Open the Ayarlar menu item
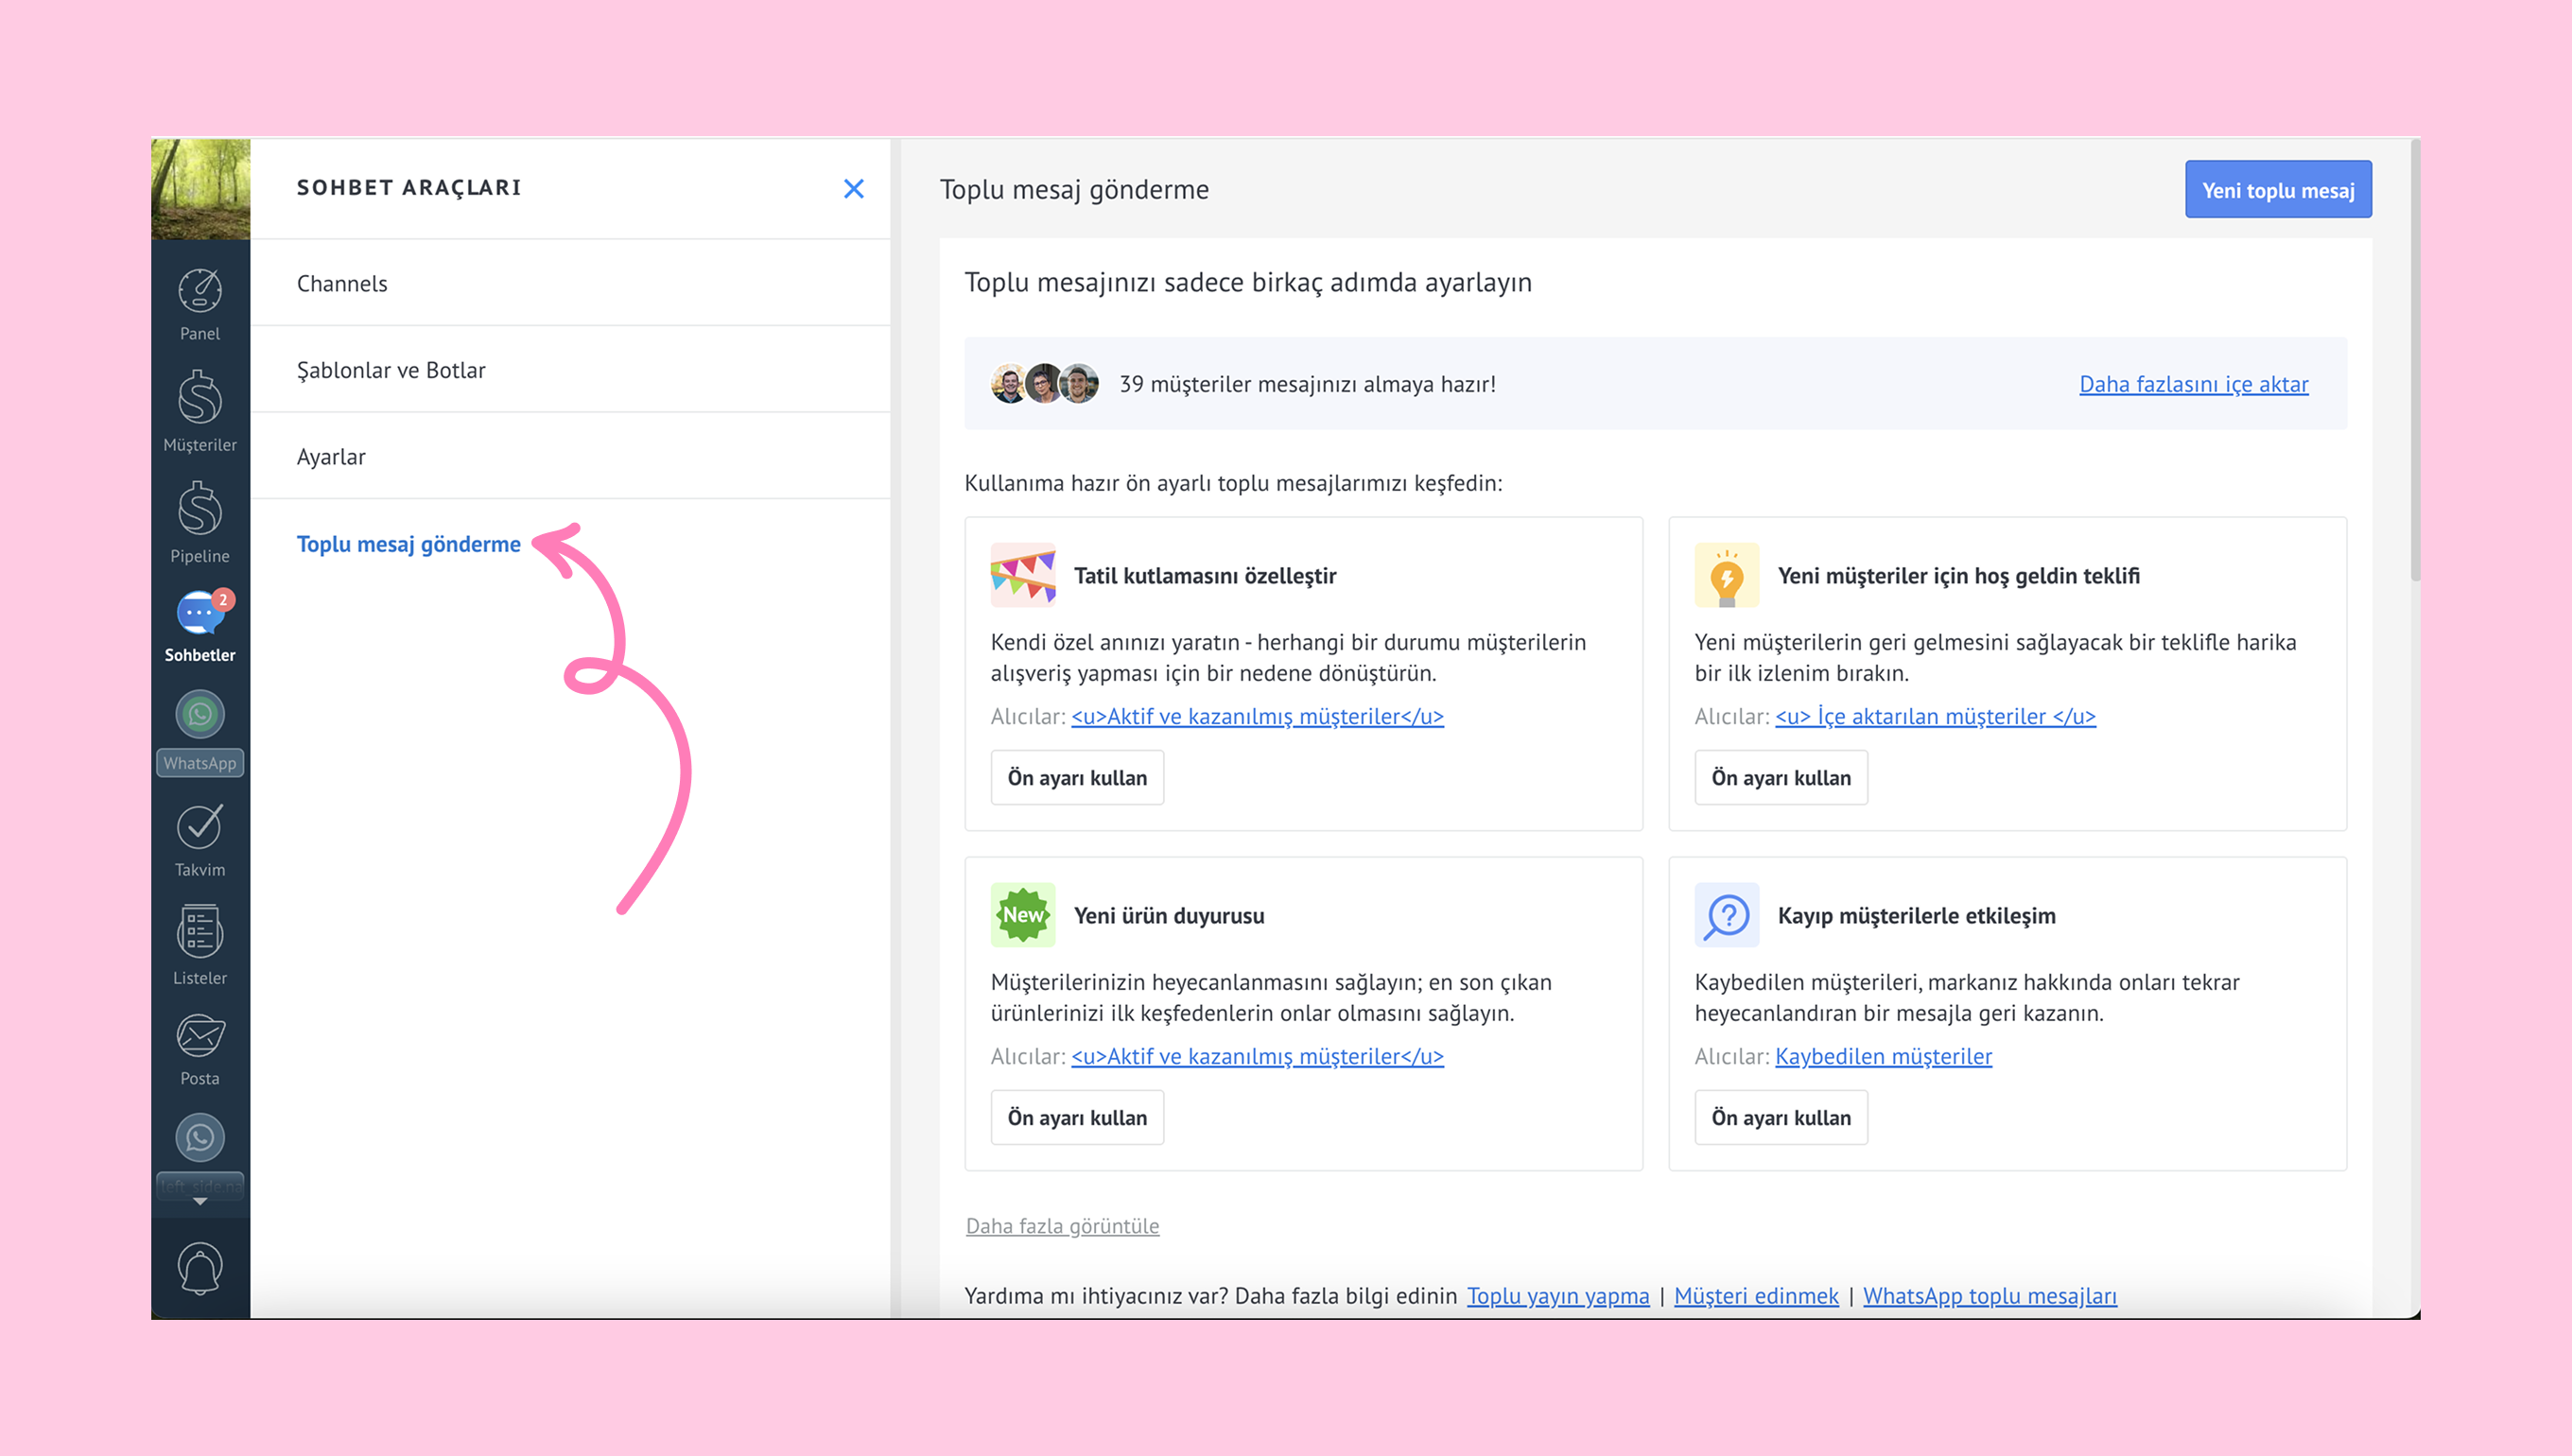Image resolution: width=2572 pixels, height=1456 pixels. [570, 457]
